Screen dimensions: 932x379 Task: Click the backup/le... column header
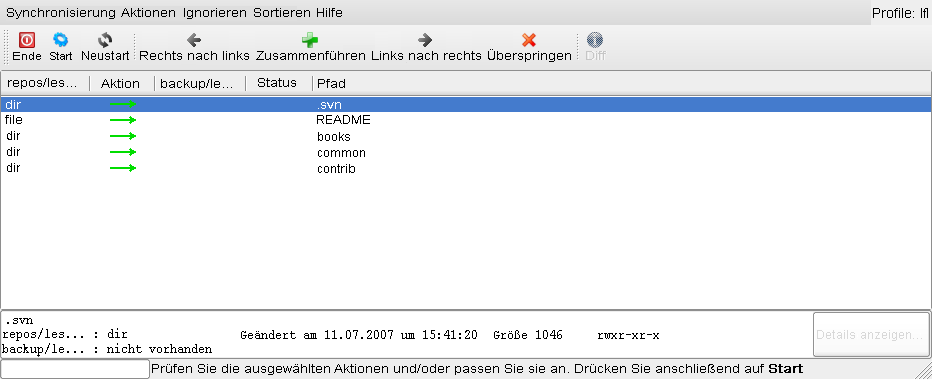tap(199, 83)
